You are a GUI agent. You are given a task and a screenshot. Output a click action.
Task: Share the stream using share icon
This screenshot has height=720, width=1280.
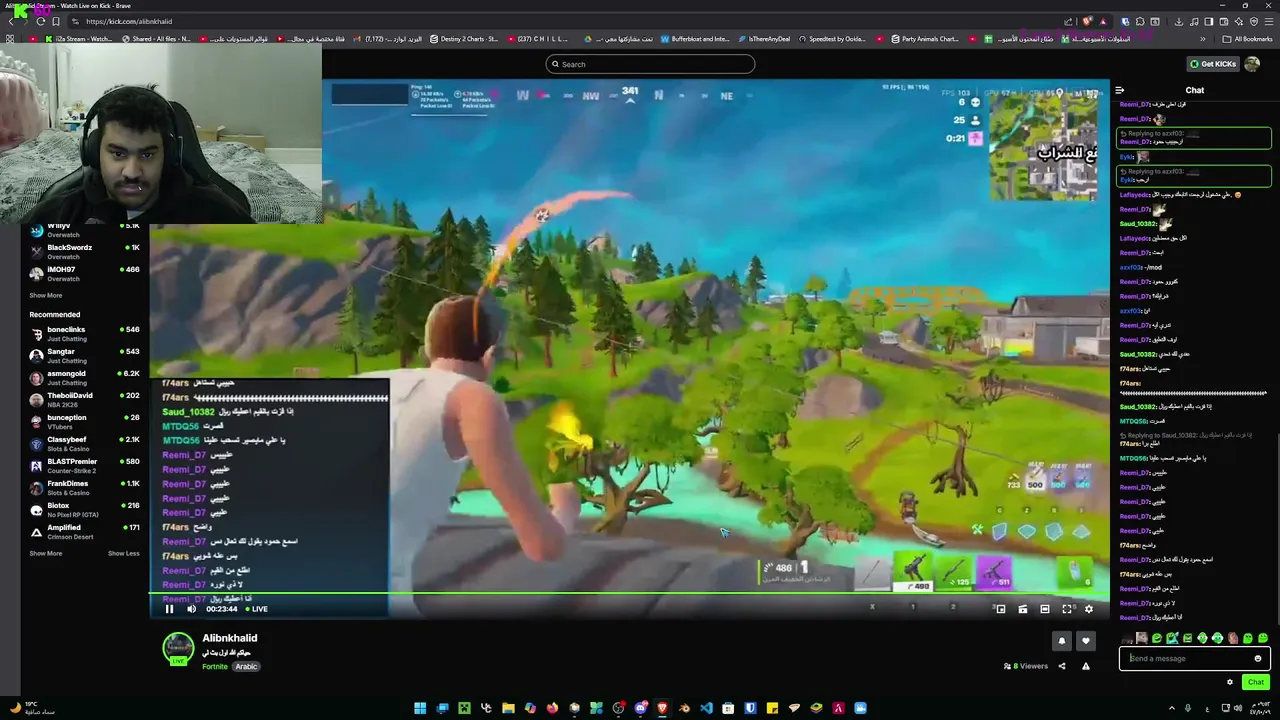[x=1062, y=666]
